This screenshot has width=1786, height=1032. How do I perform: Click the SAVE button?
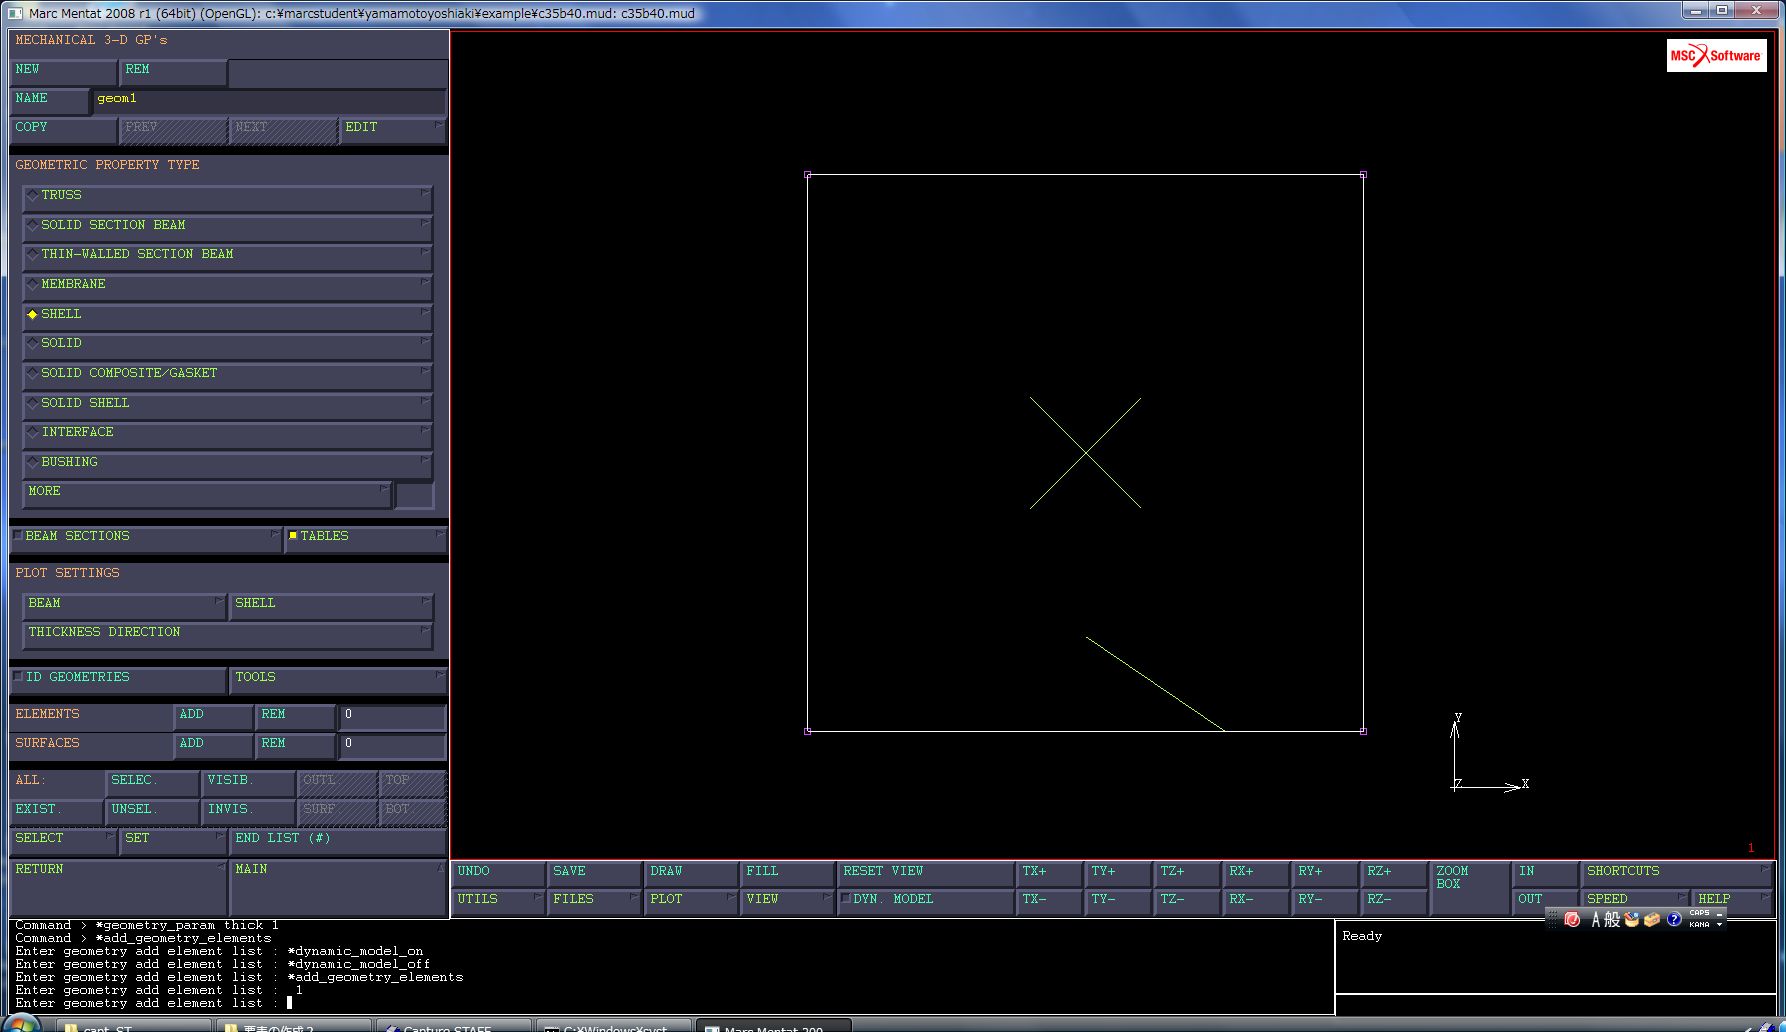[x=594, y=872]
